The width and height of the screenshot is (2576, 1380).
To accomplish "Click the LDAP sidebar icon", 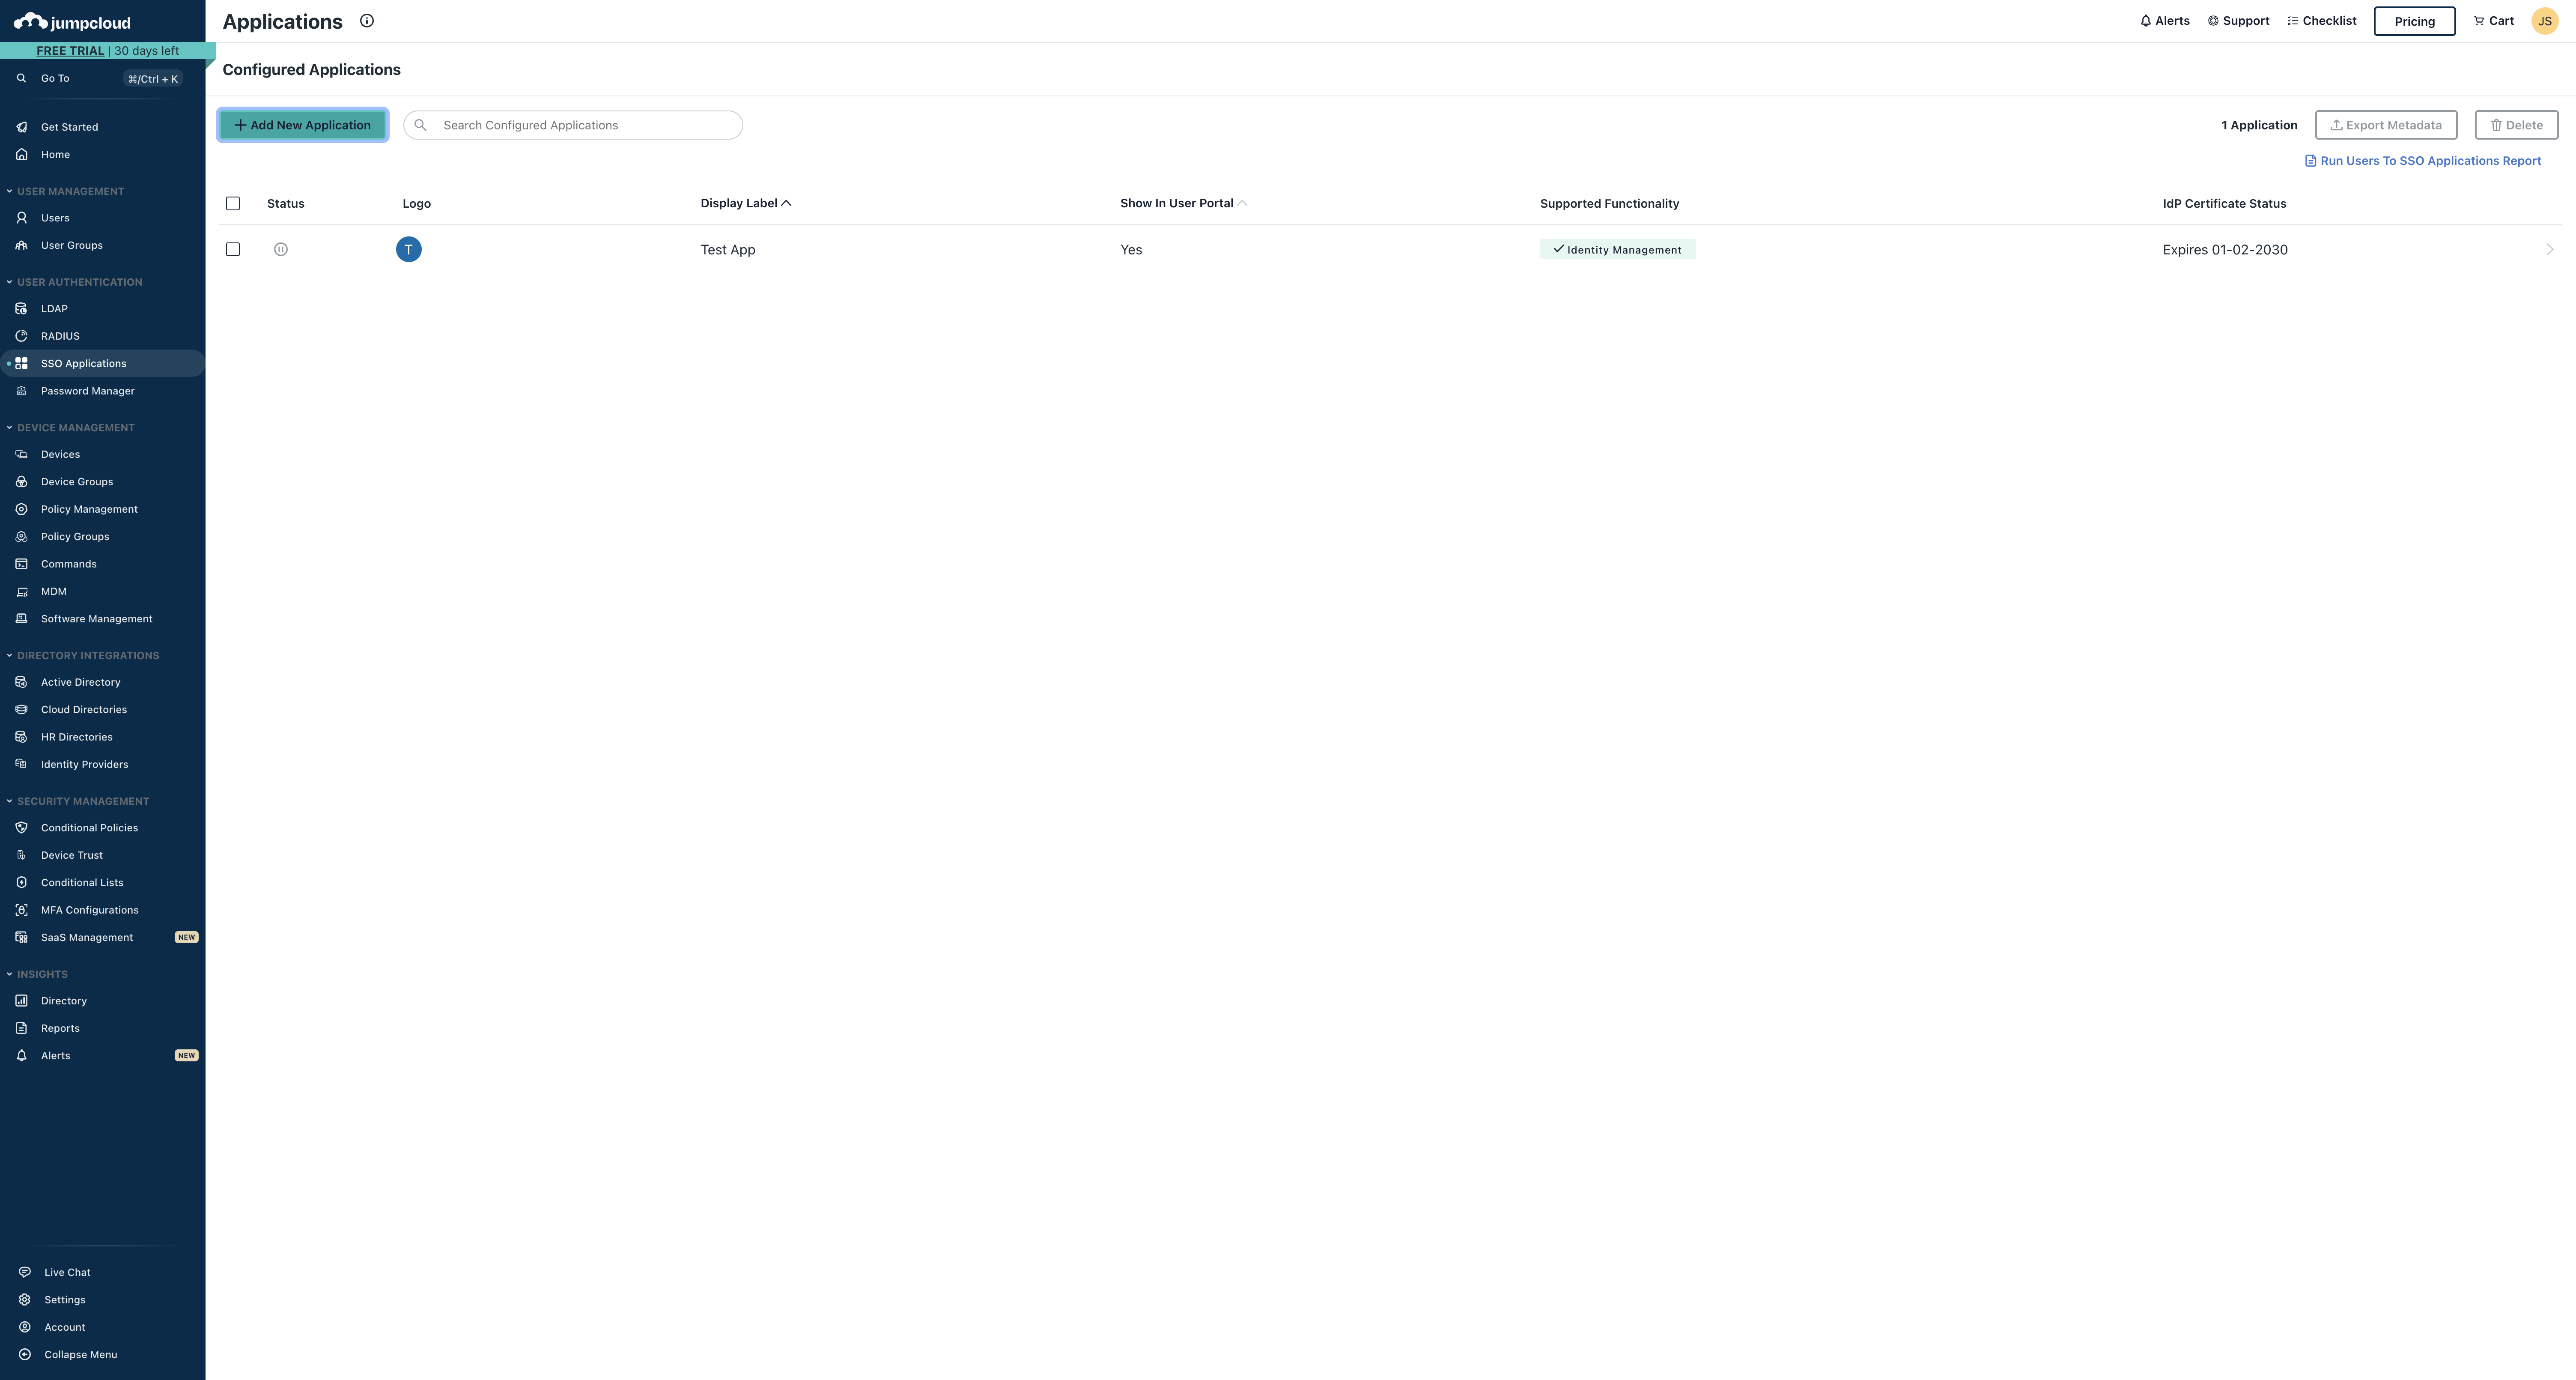I will click(21, 309).
